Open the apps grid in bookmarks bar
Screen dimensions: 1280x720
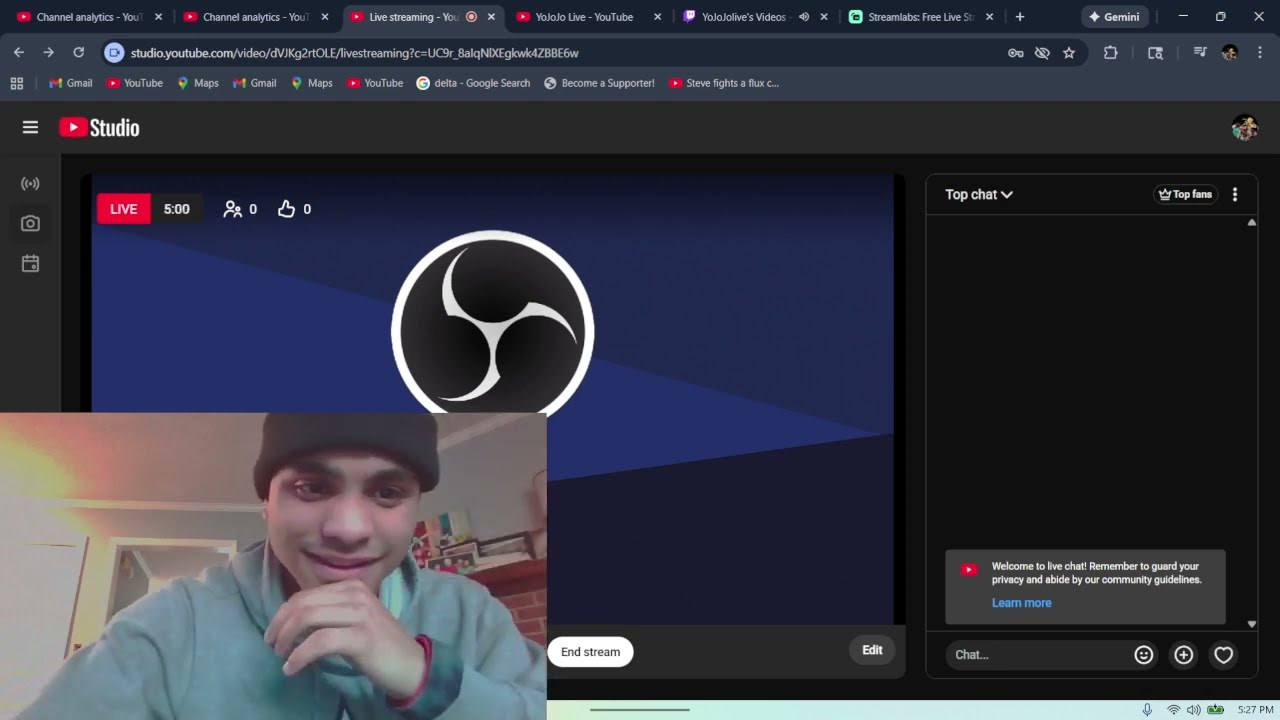(x=17, y=83)
